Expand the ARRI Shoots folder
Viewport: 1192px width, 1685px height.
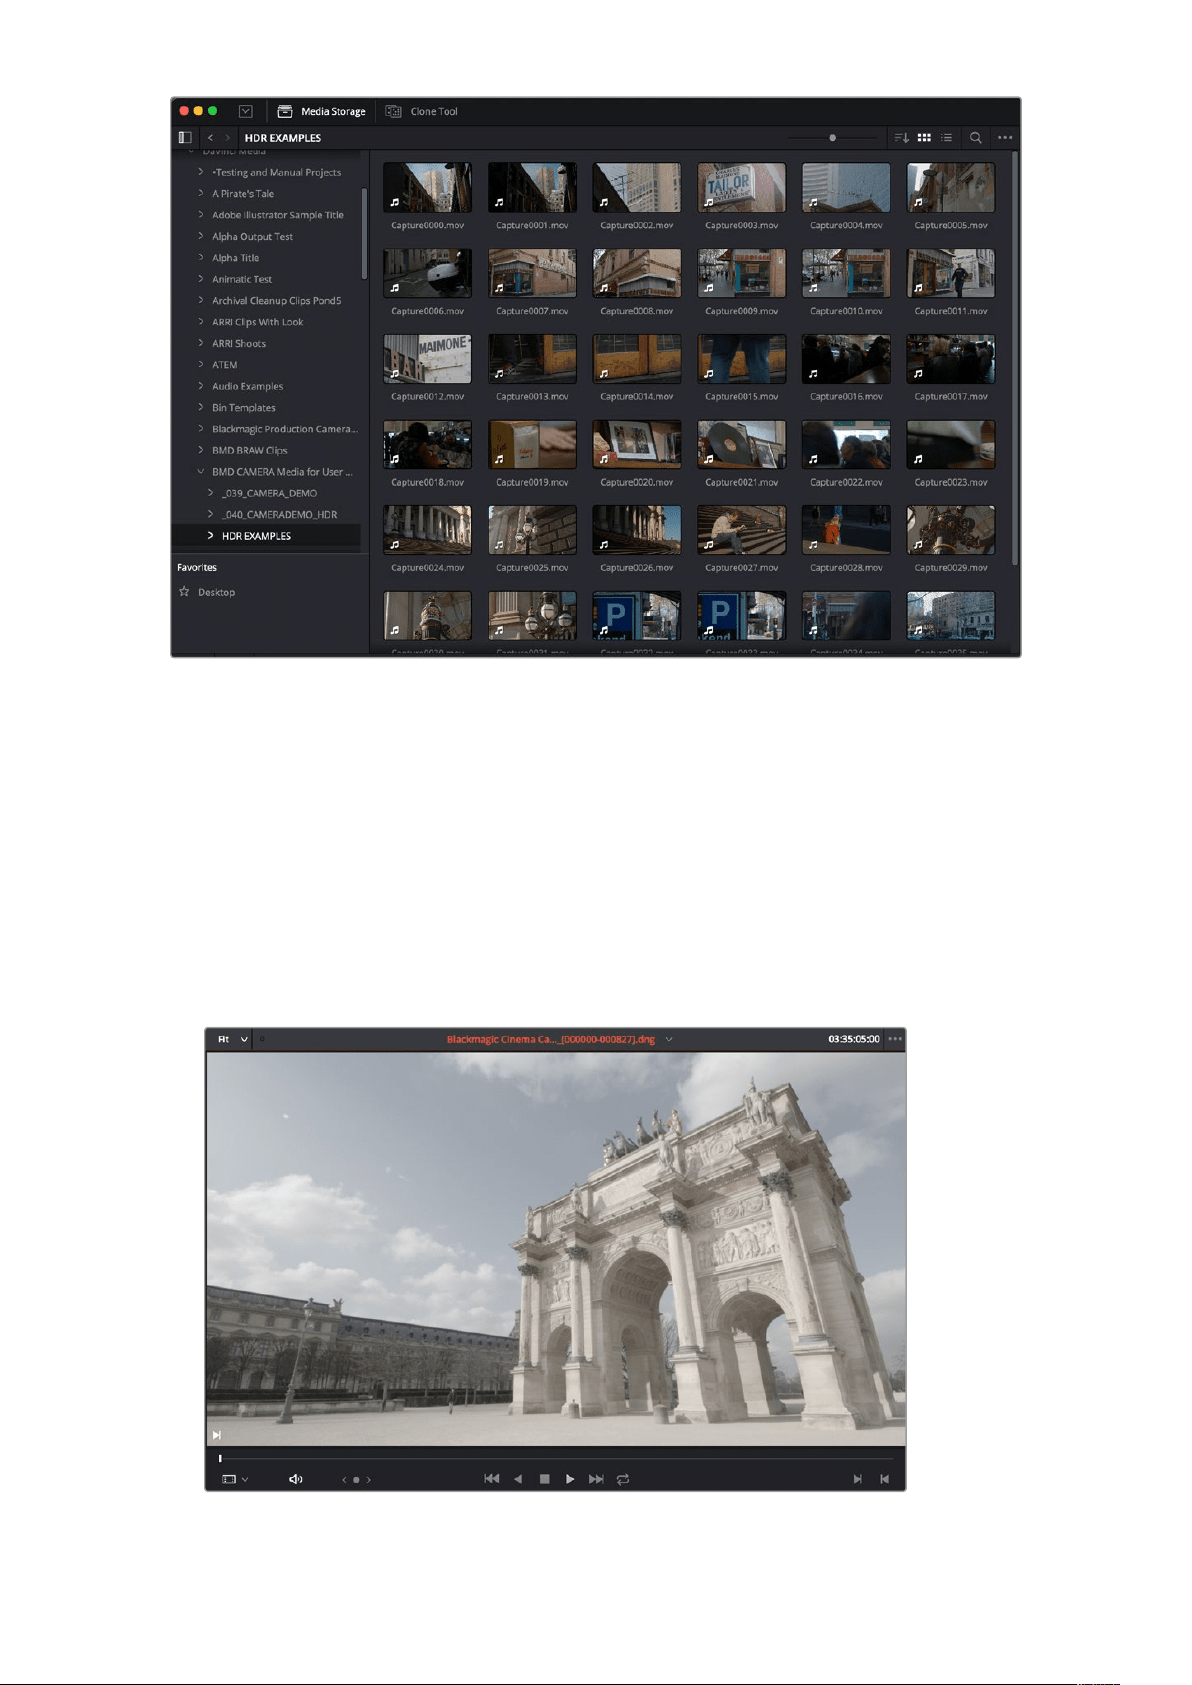pyautogui.click(x=201, y=343)
